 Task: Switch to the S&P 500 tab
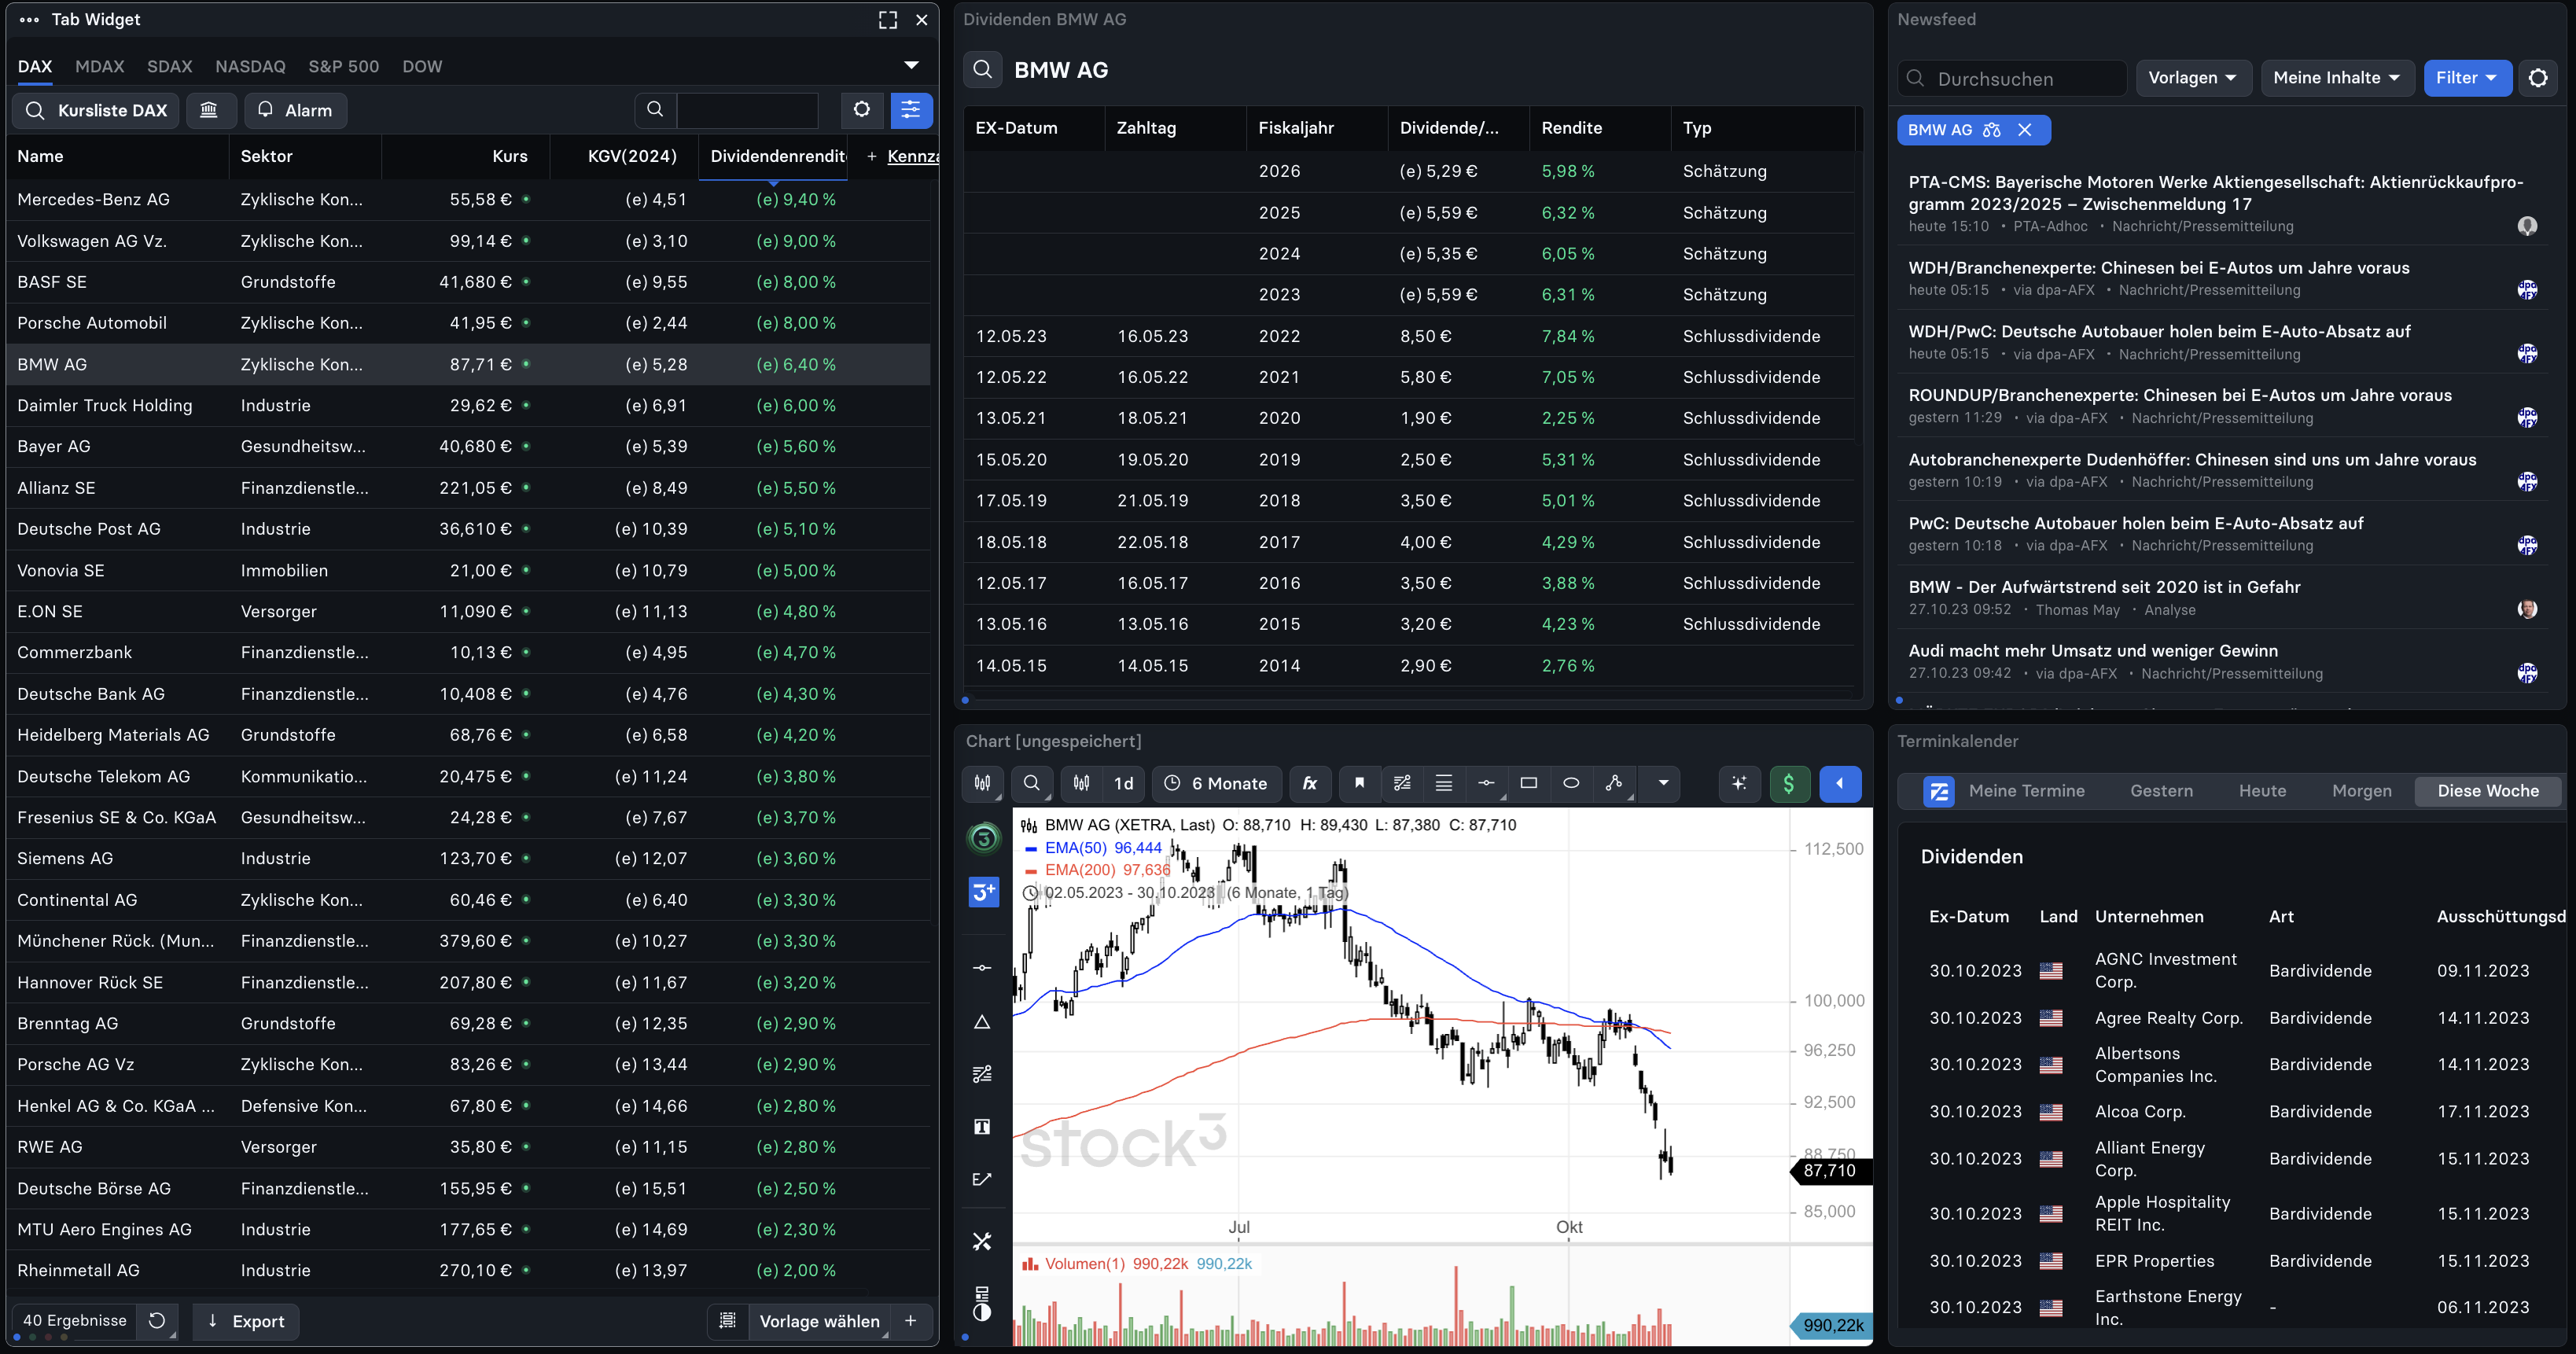coord(344,66)
